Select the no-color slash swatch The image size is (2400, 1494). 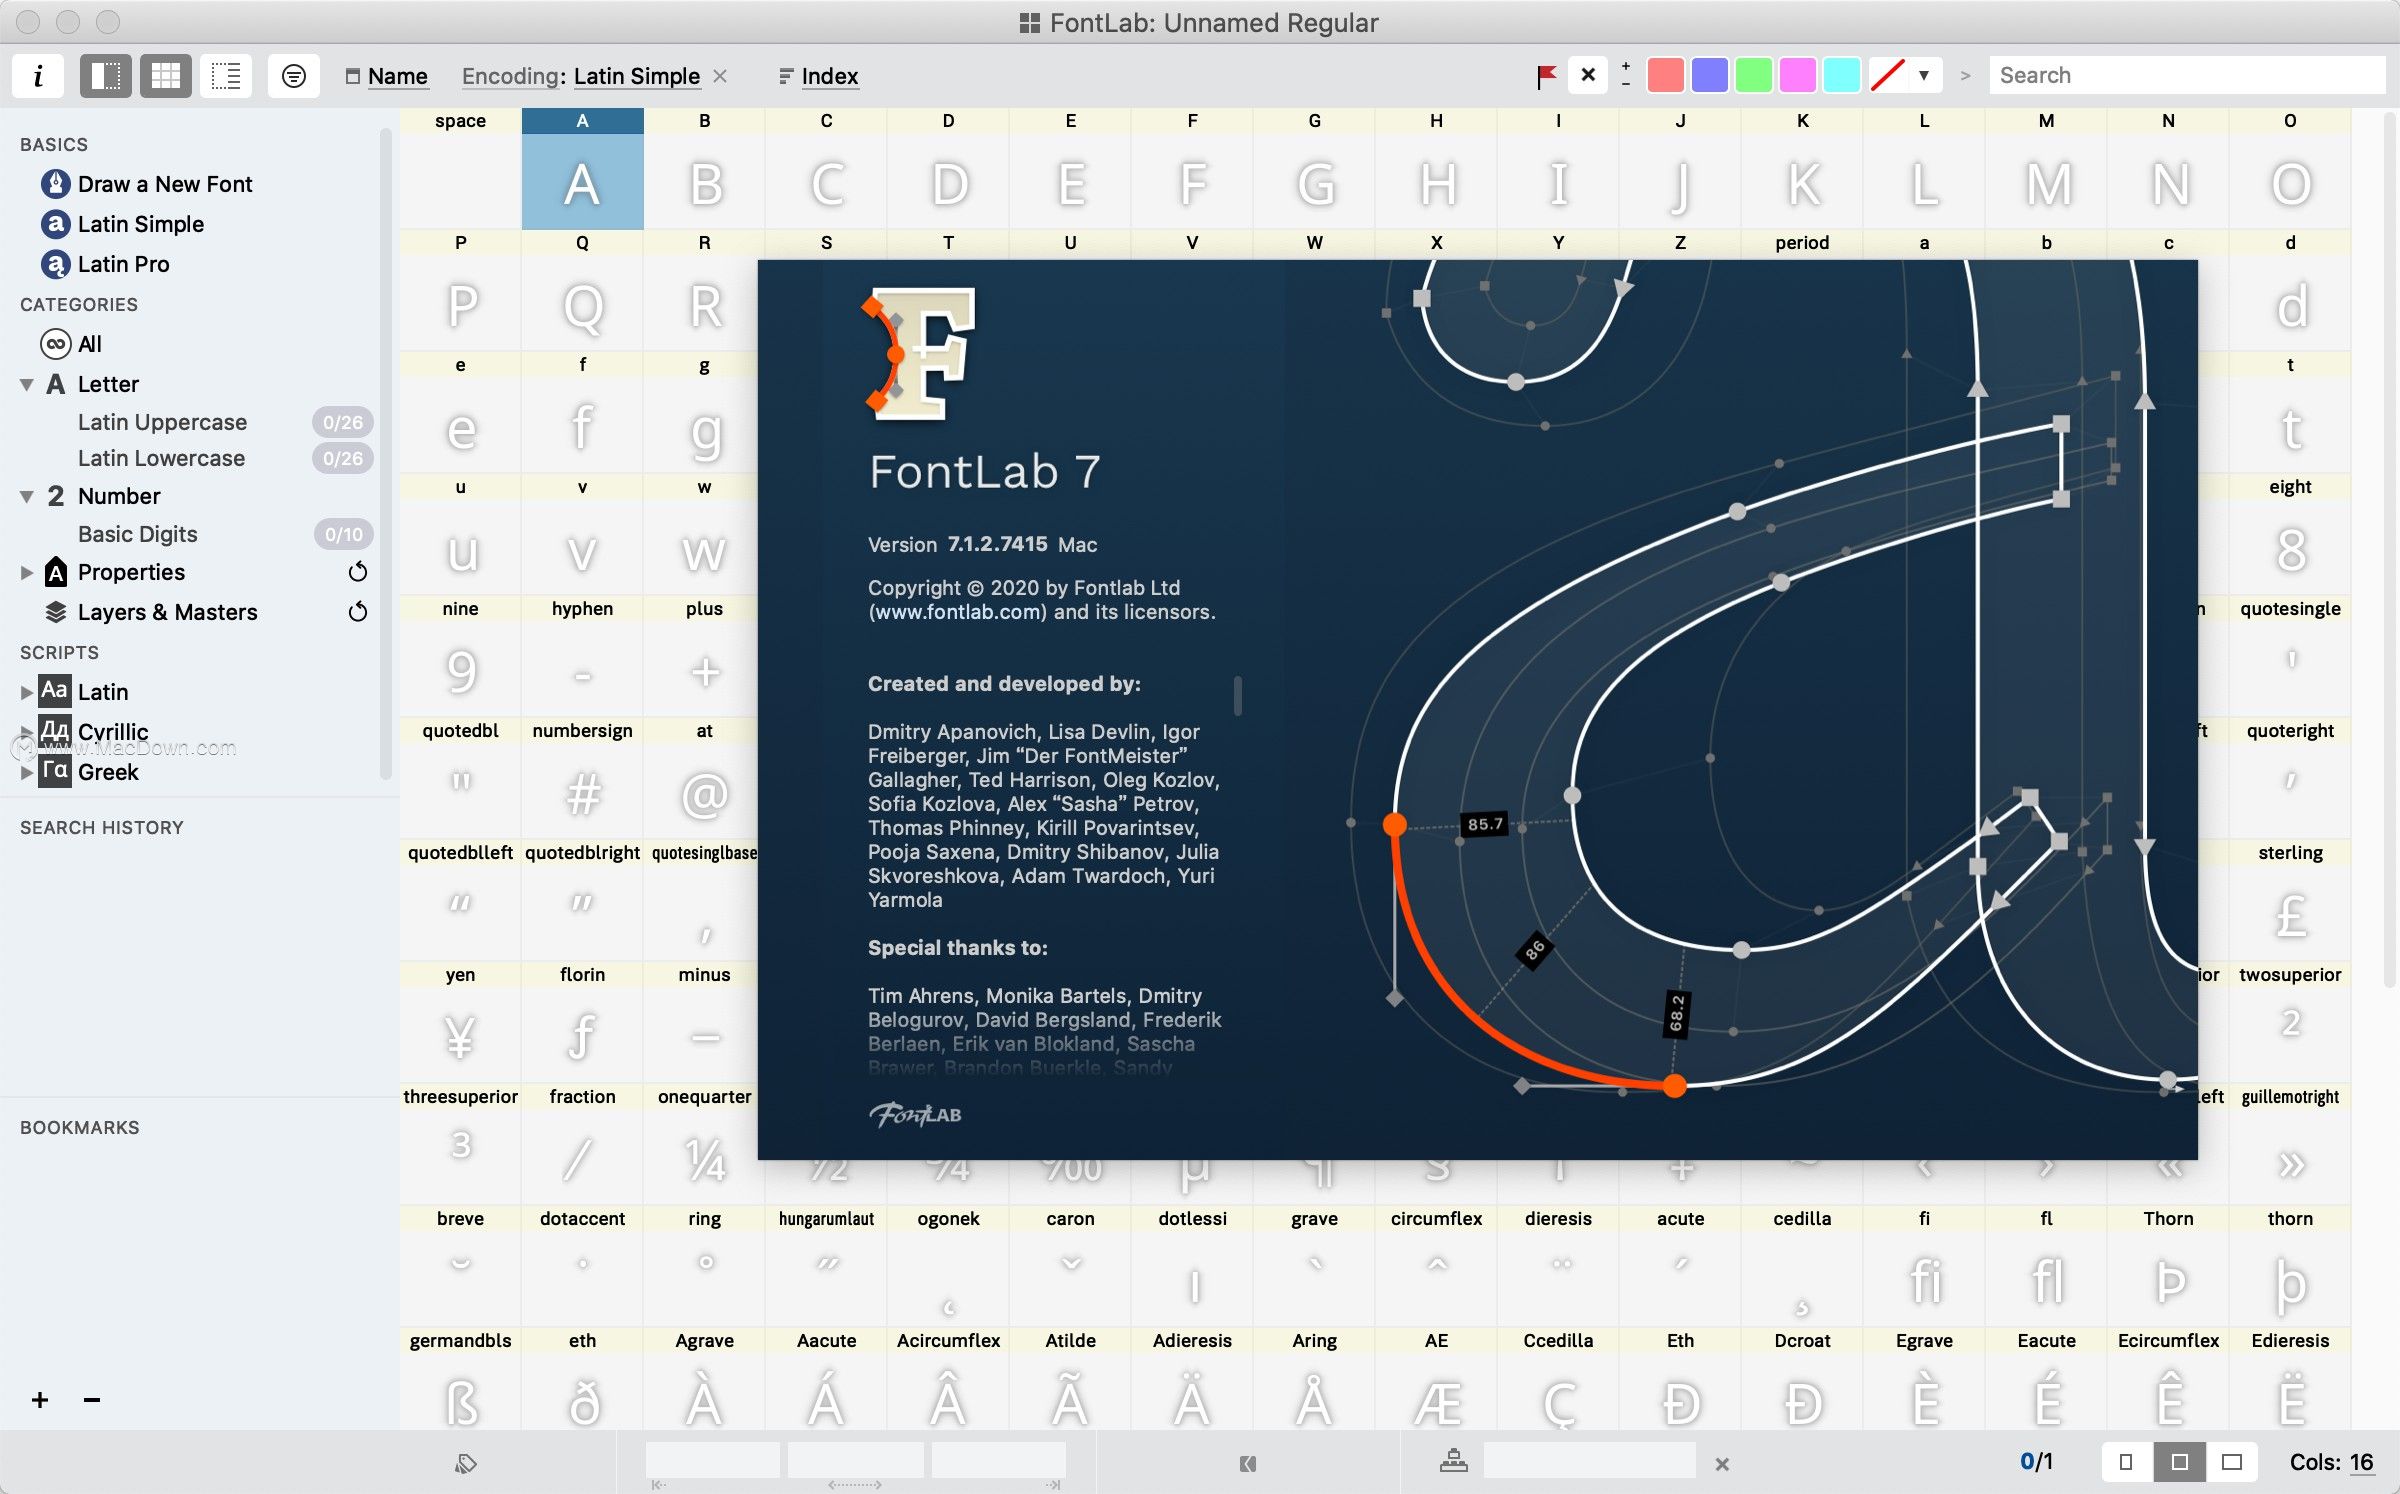pos(1886,75)
